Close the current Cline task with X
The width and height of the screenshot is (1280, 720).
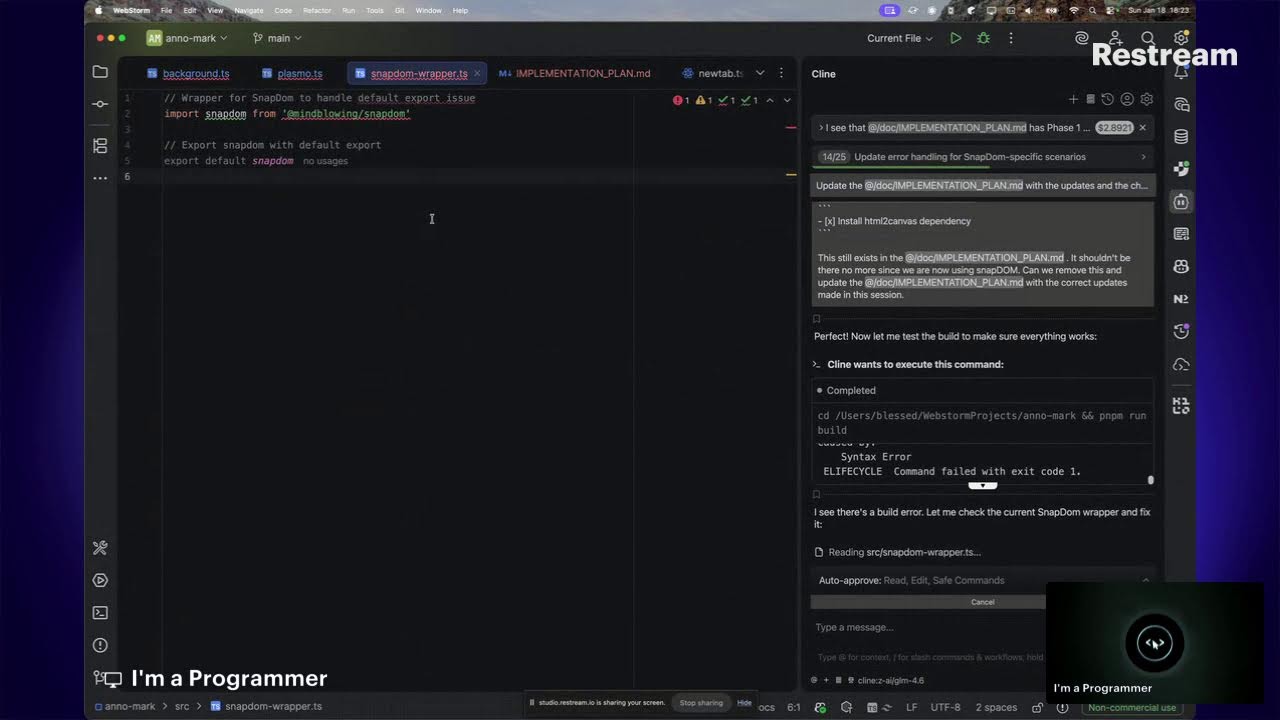coord(1143,128)
